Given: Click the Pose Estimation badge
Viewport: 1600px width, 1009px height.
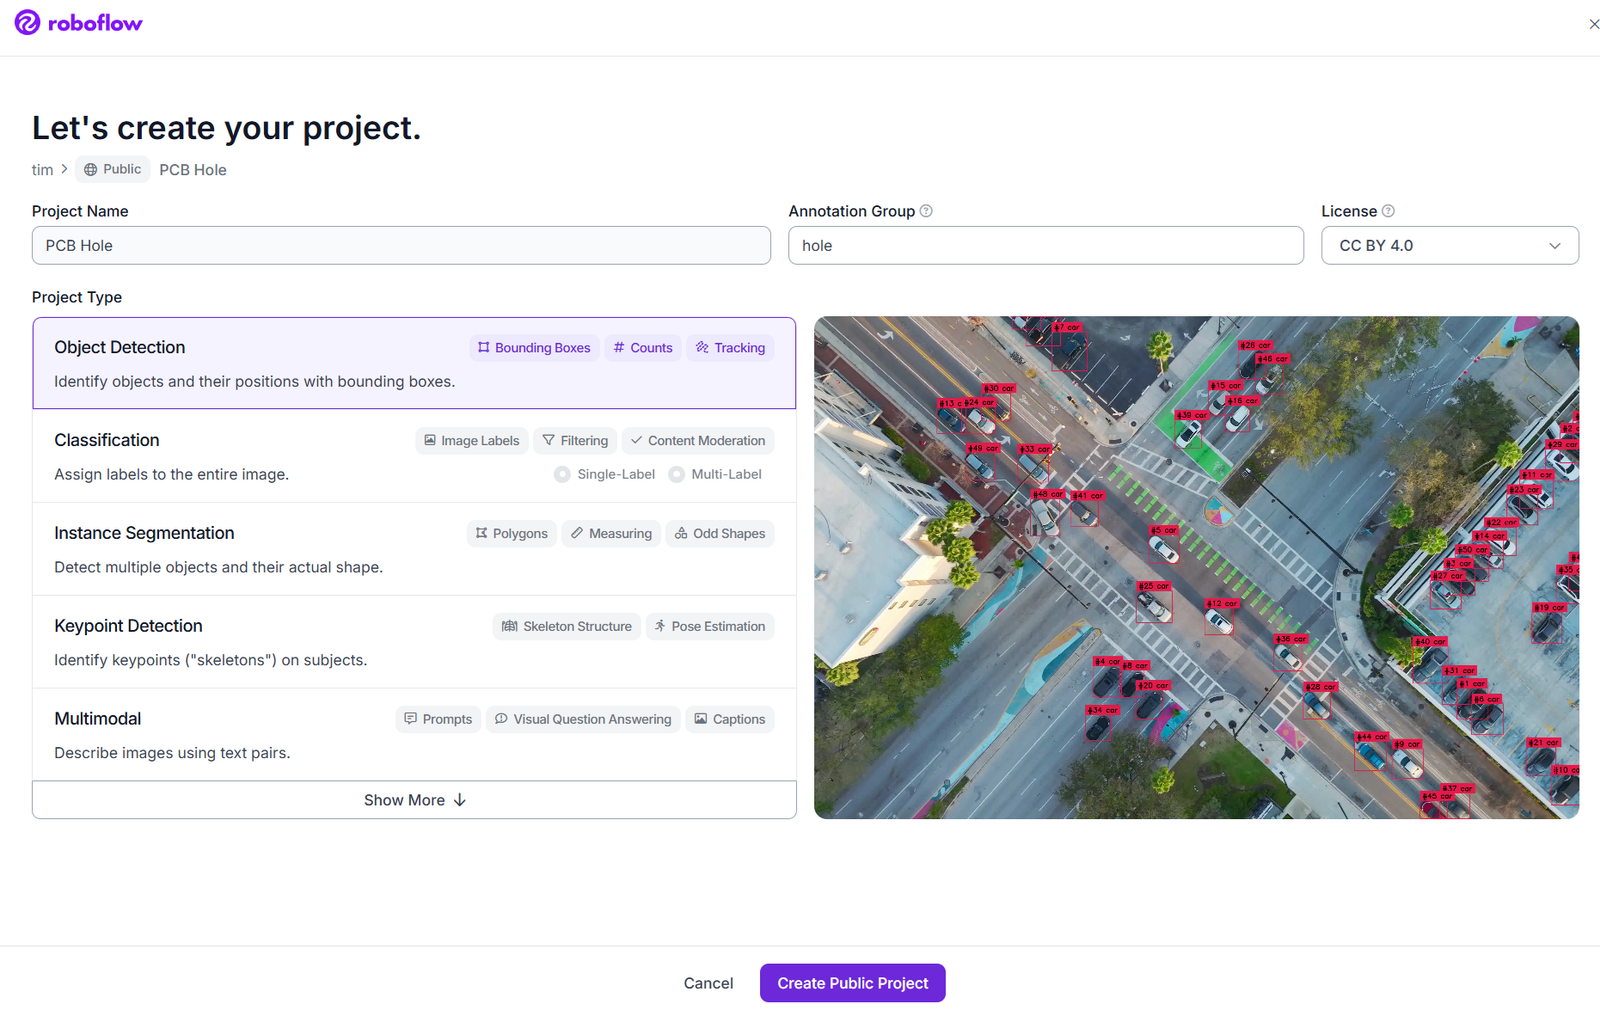Looking at the screenshot, I should coord(710,626).
